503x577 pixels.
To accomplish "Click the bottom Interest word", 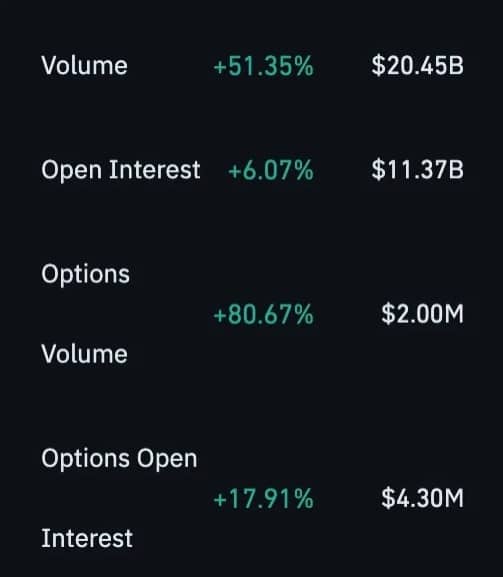I will tap(87, 538).
